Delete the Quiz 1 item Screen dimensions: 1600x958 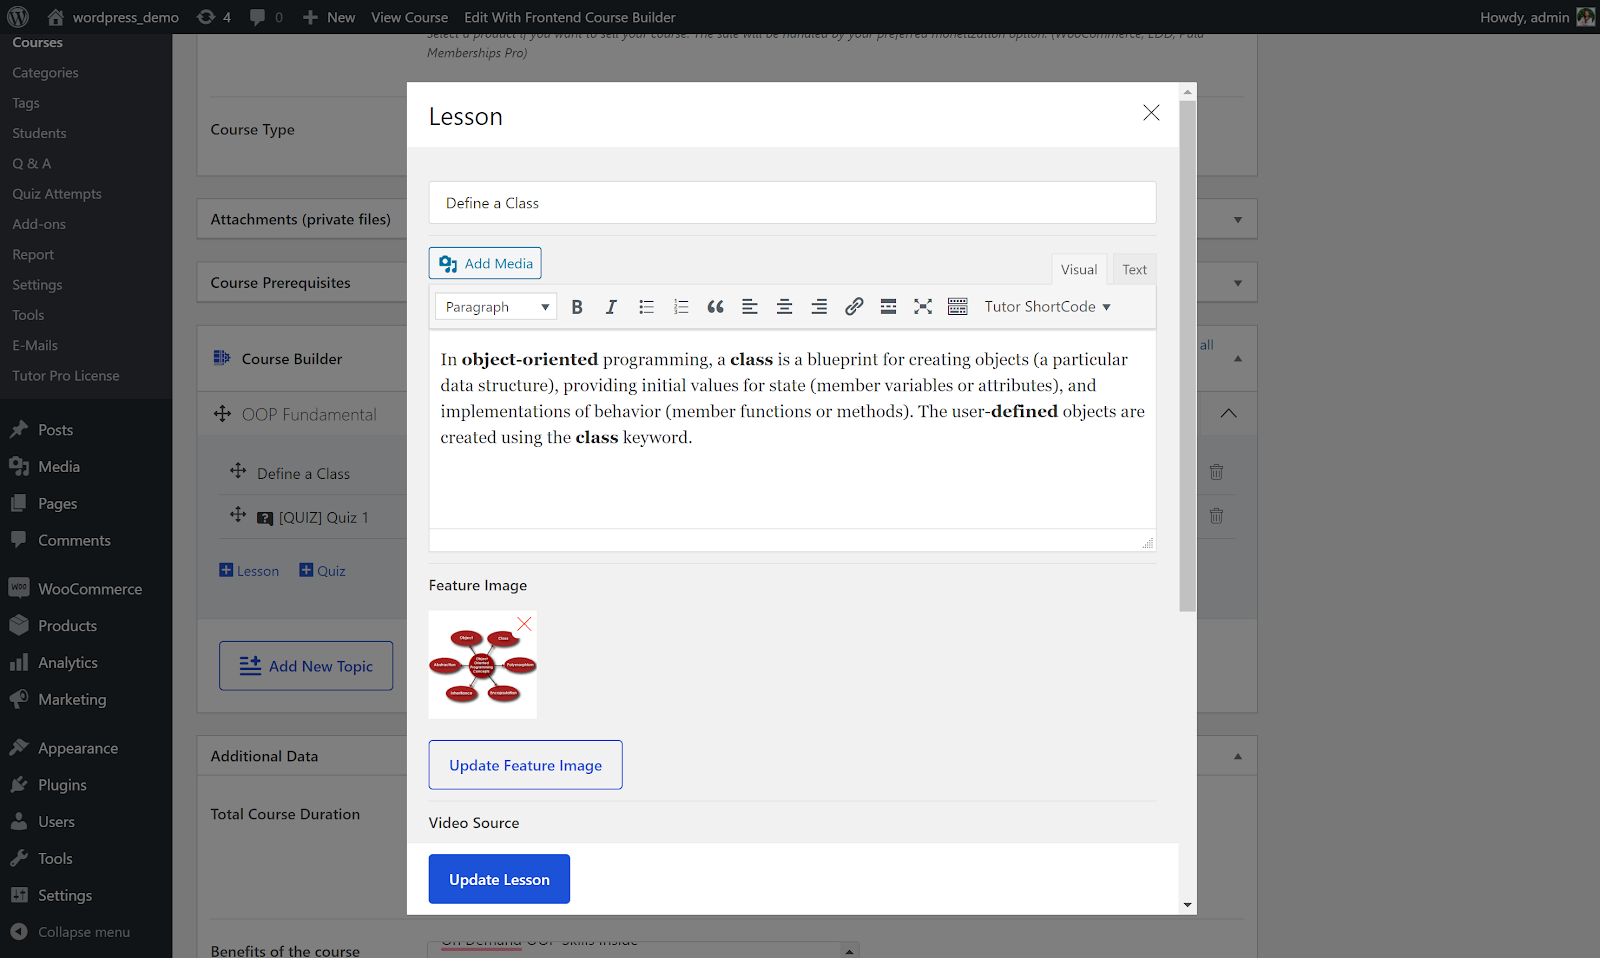(x=1216, y=516)
